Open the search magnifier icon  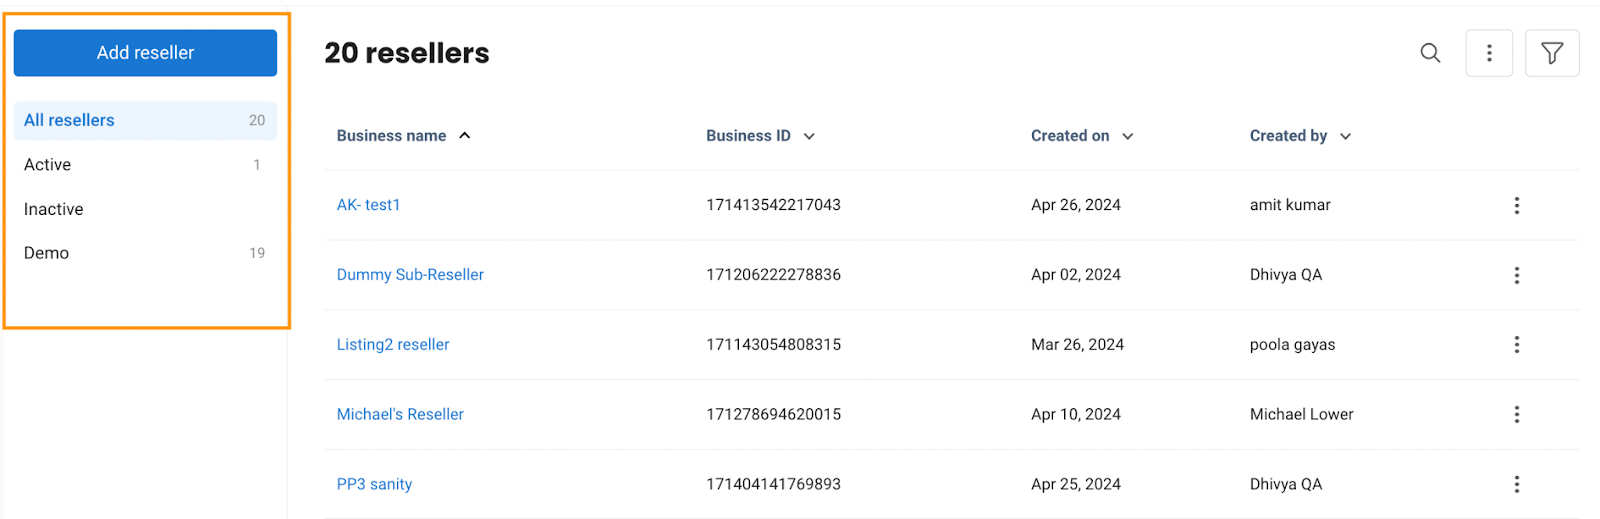[1430, 53]
